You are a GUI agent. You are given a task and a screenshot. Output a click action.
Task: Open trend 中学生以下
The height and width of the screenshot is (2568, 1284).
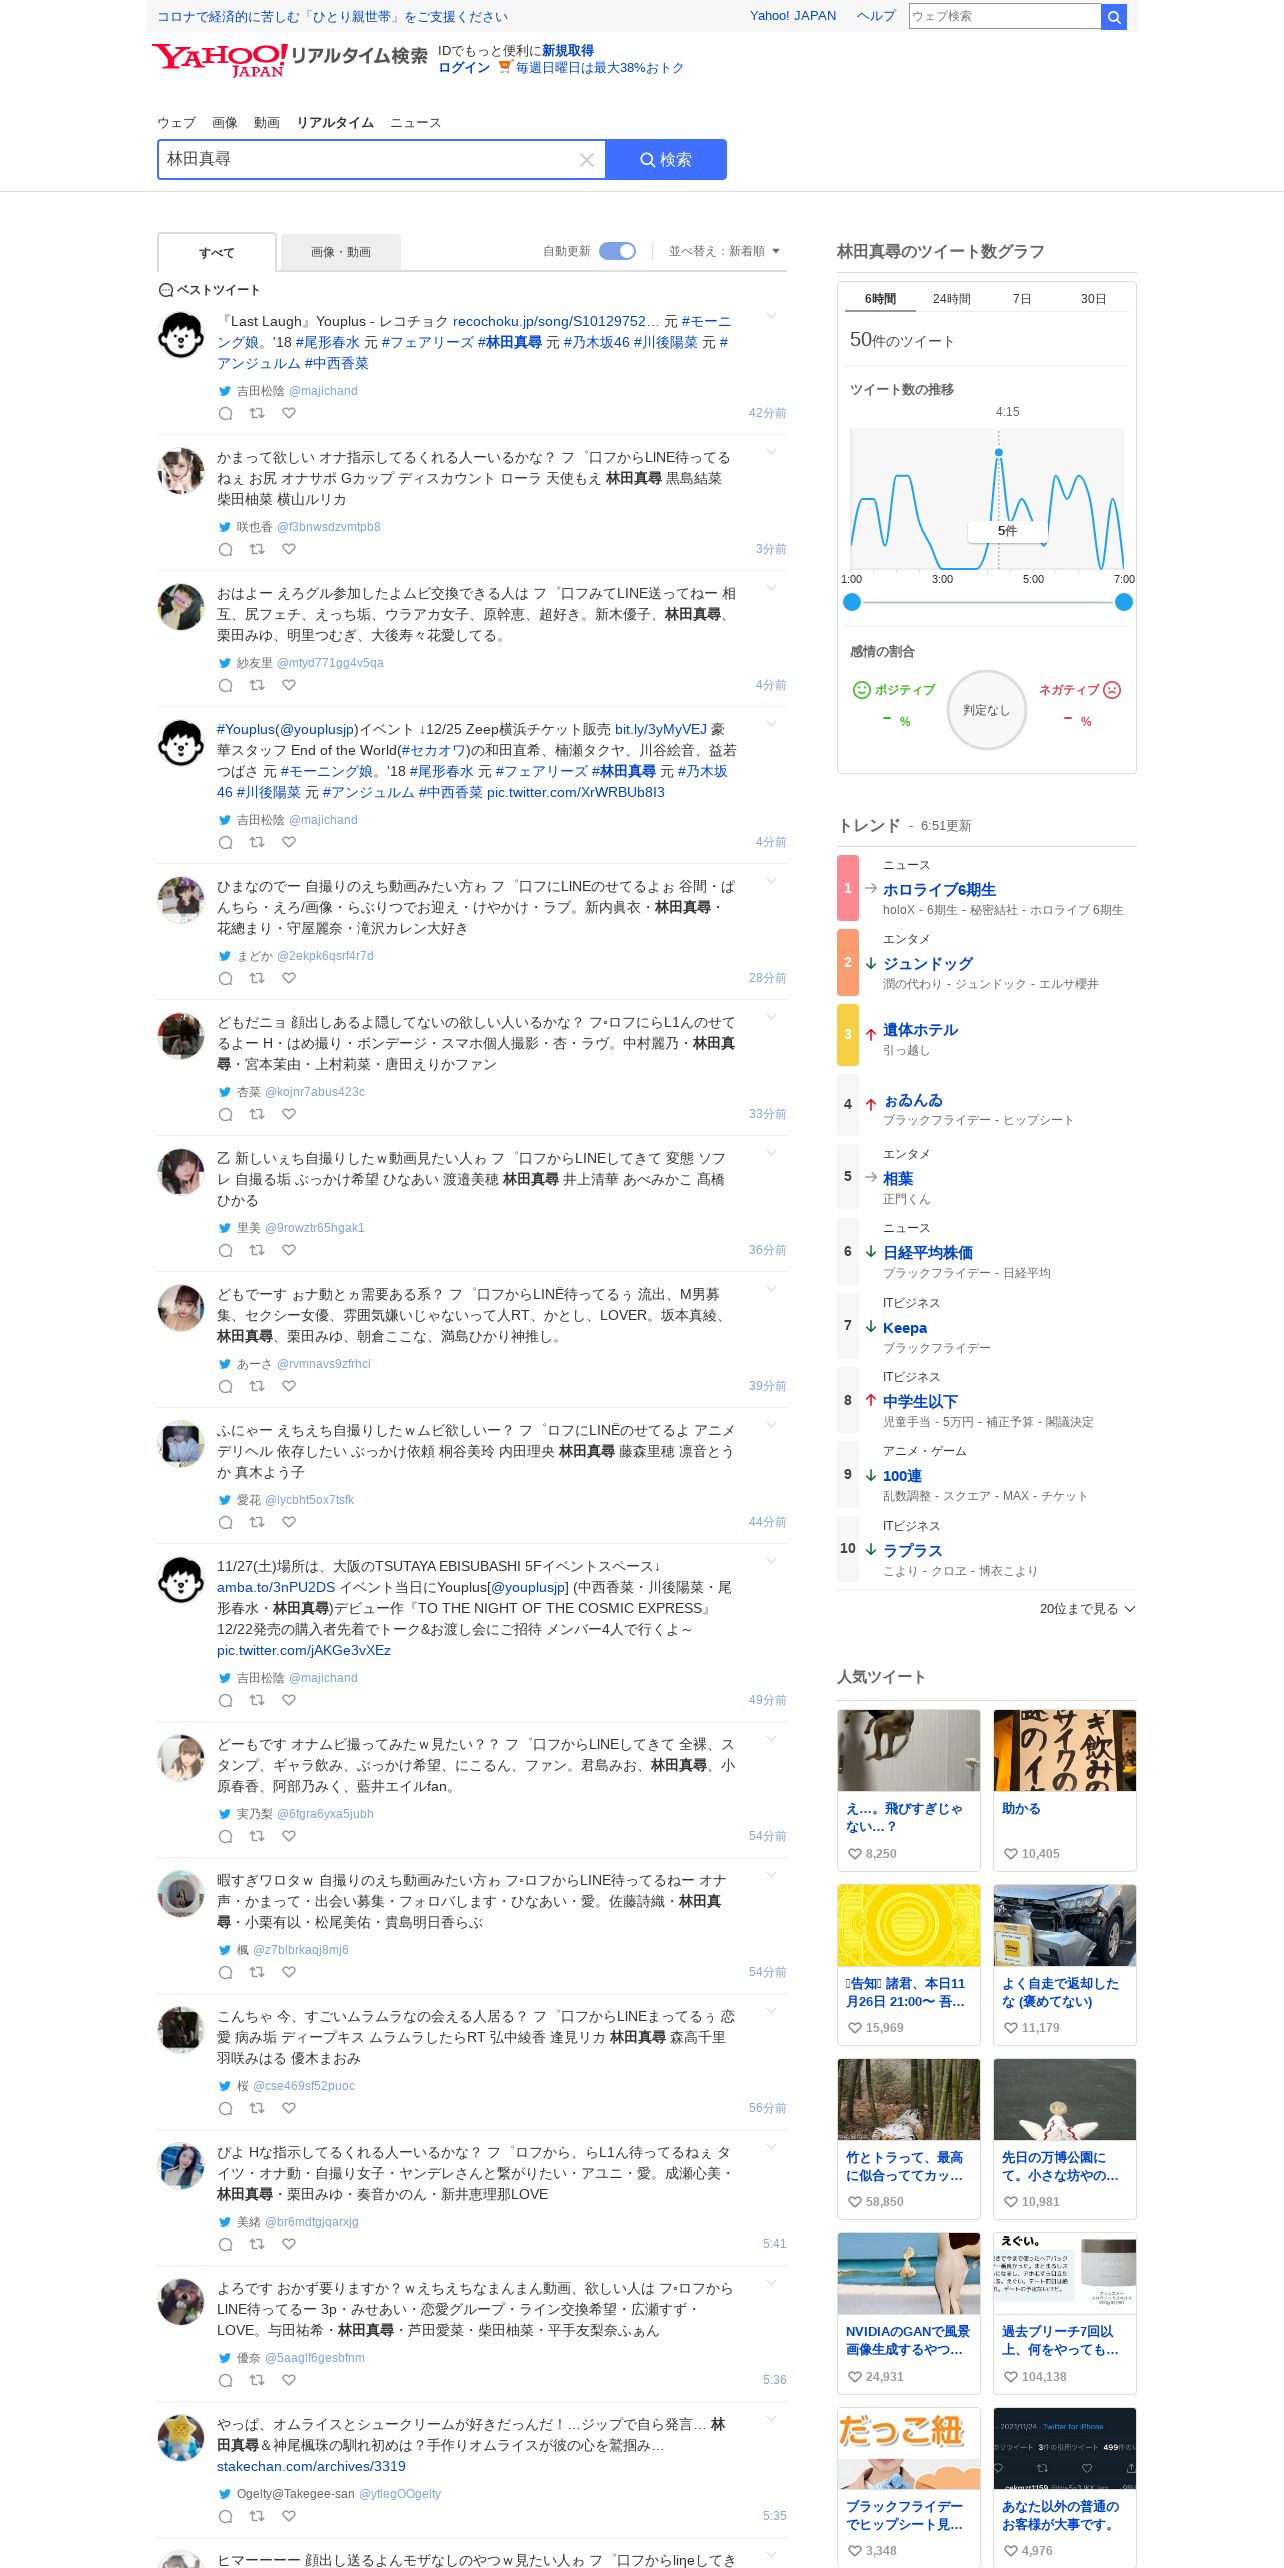(920, 1402)
